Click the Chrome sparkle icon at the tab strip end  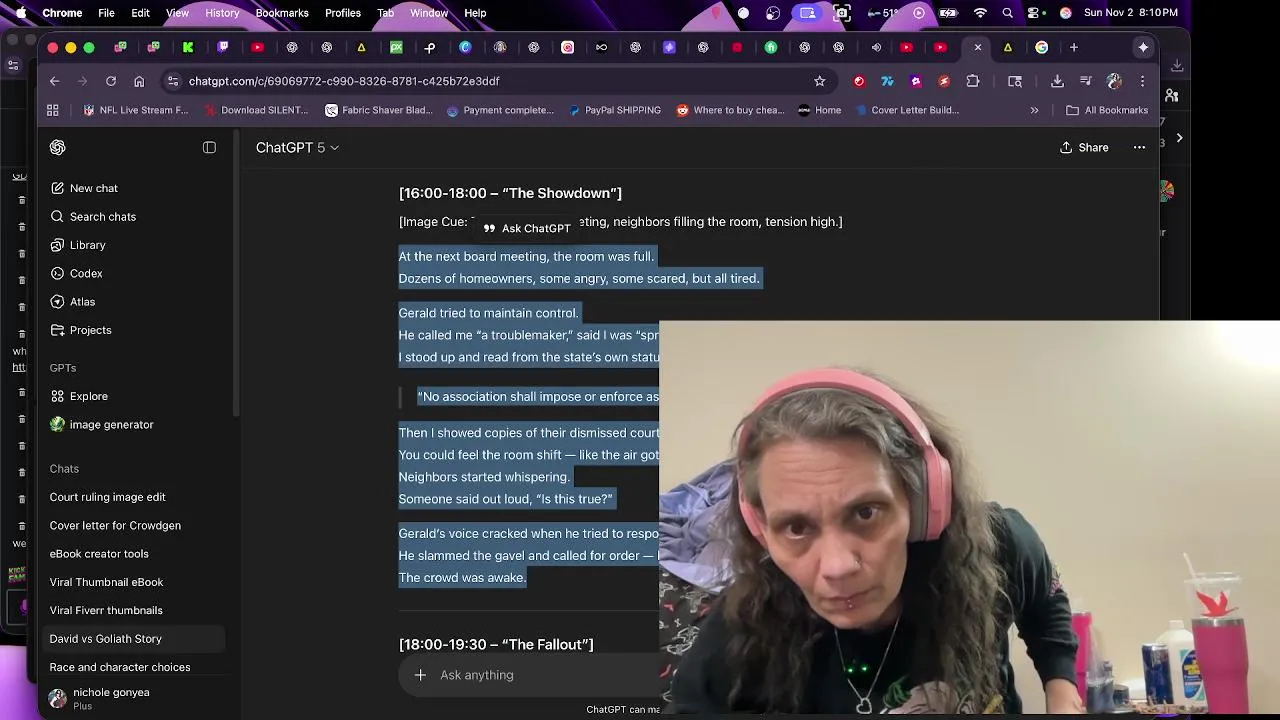pyautogui.click(x=1143, y=47)
